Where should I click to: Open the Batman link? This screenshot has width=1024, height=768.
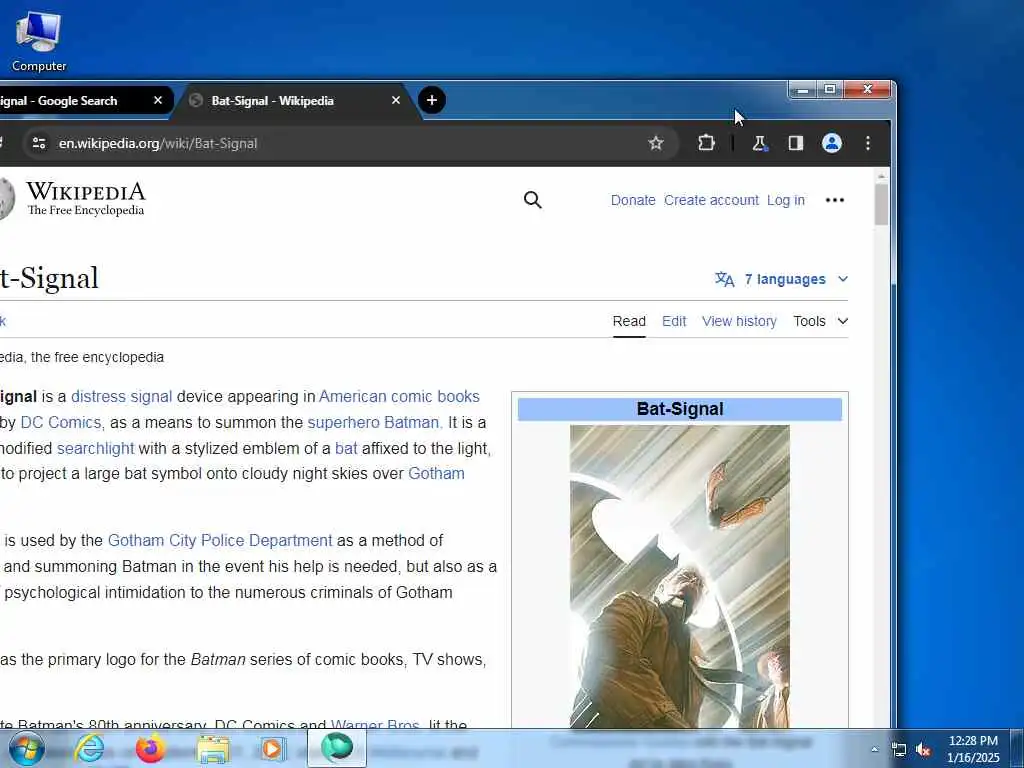tap(411, 423)
